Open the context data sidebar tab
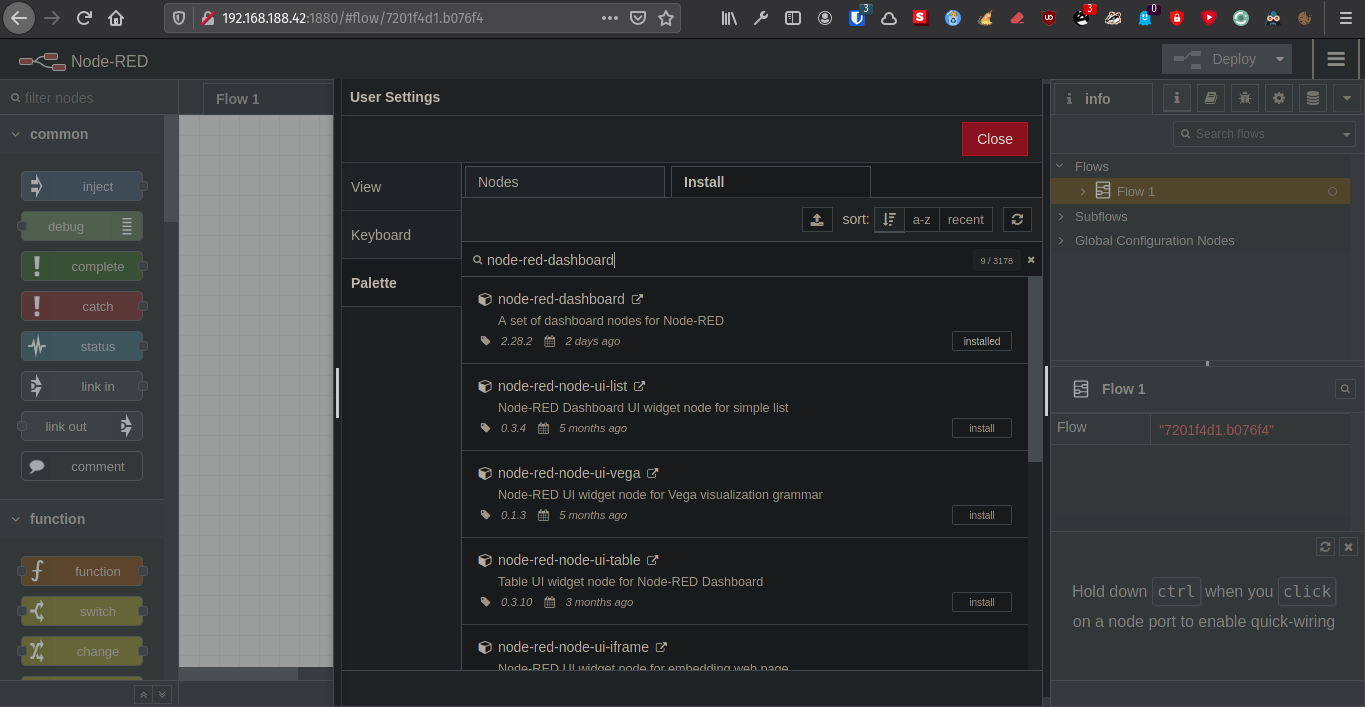The width and height of the screenshot is (1365, 707). coord(1313,98)
